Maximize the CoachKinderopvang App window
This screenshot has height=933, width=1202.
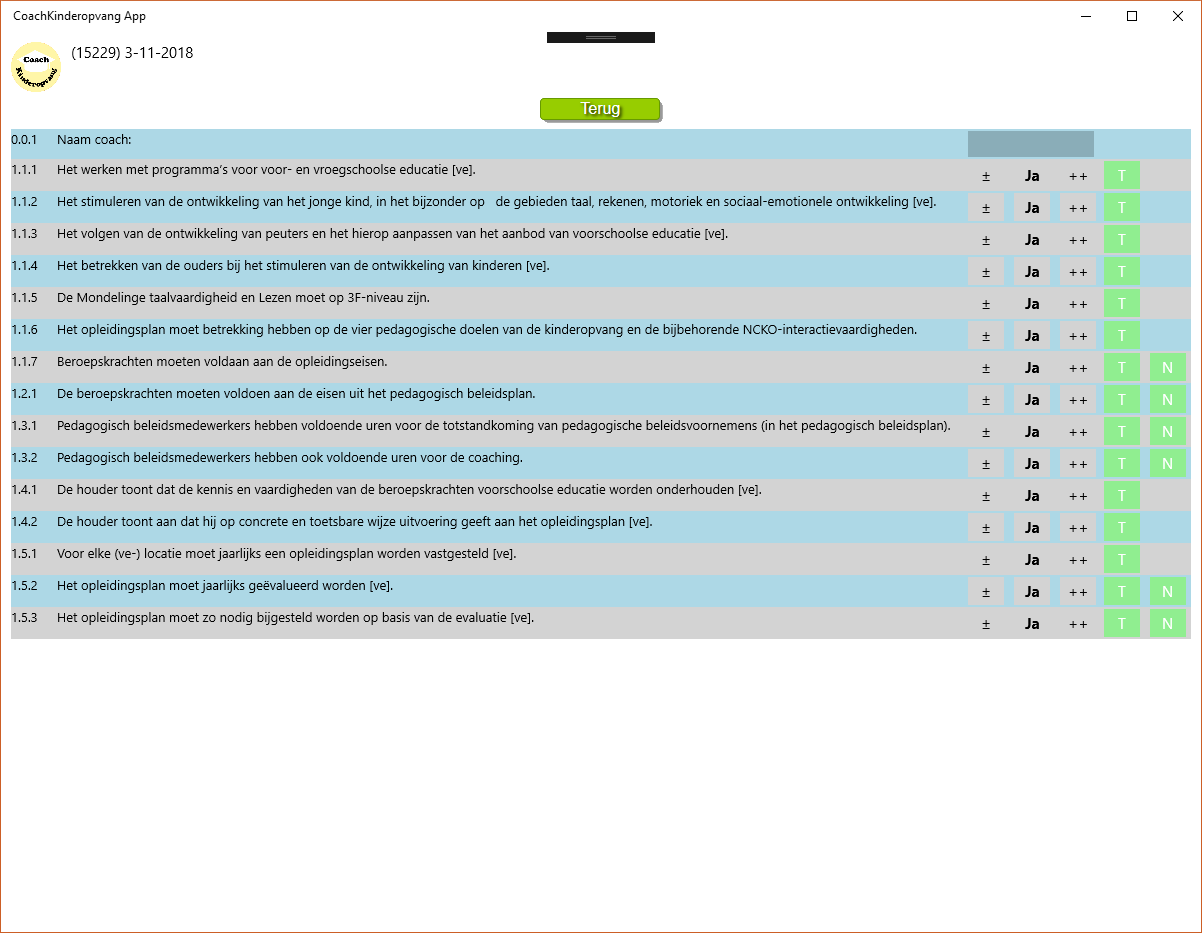[1132, 16]
